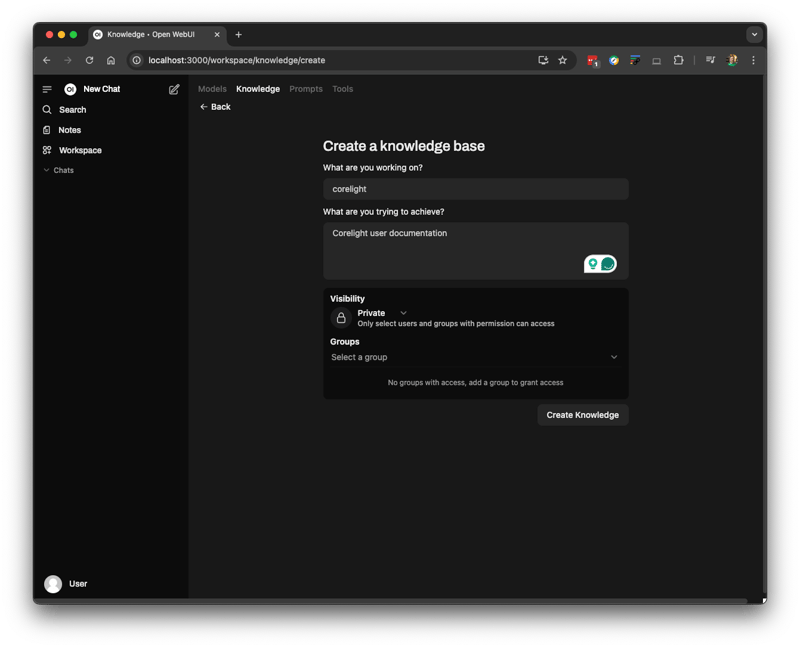This screenshot has width=800, height=648.
Task: Click the new chat pencil icon
Action: pyautogui.click(x=174, y=89)
